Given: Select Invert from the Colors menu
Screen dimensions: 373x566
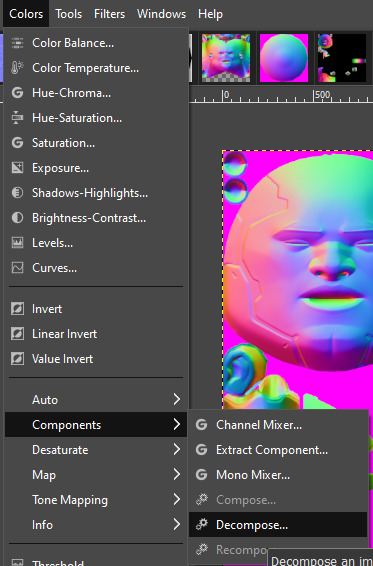Looking at the screenshot, I should pos(96,309).
